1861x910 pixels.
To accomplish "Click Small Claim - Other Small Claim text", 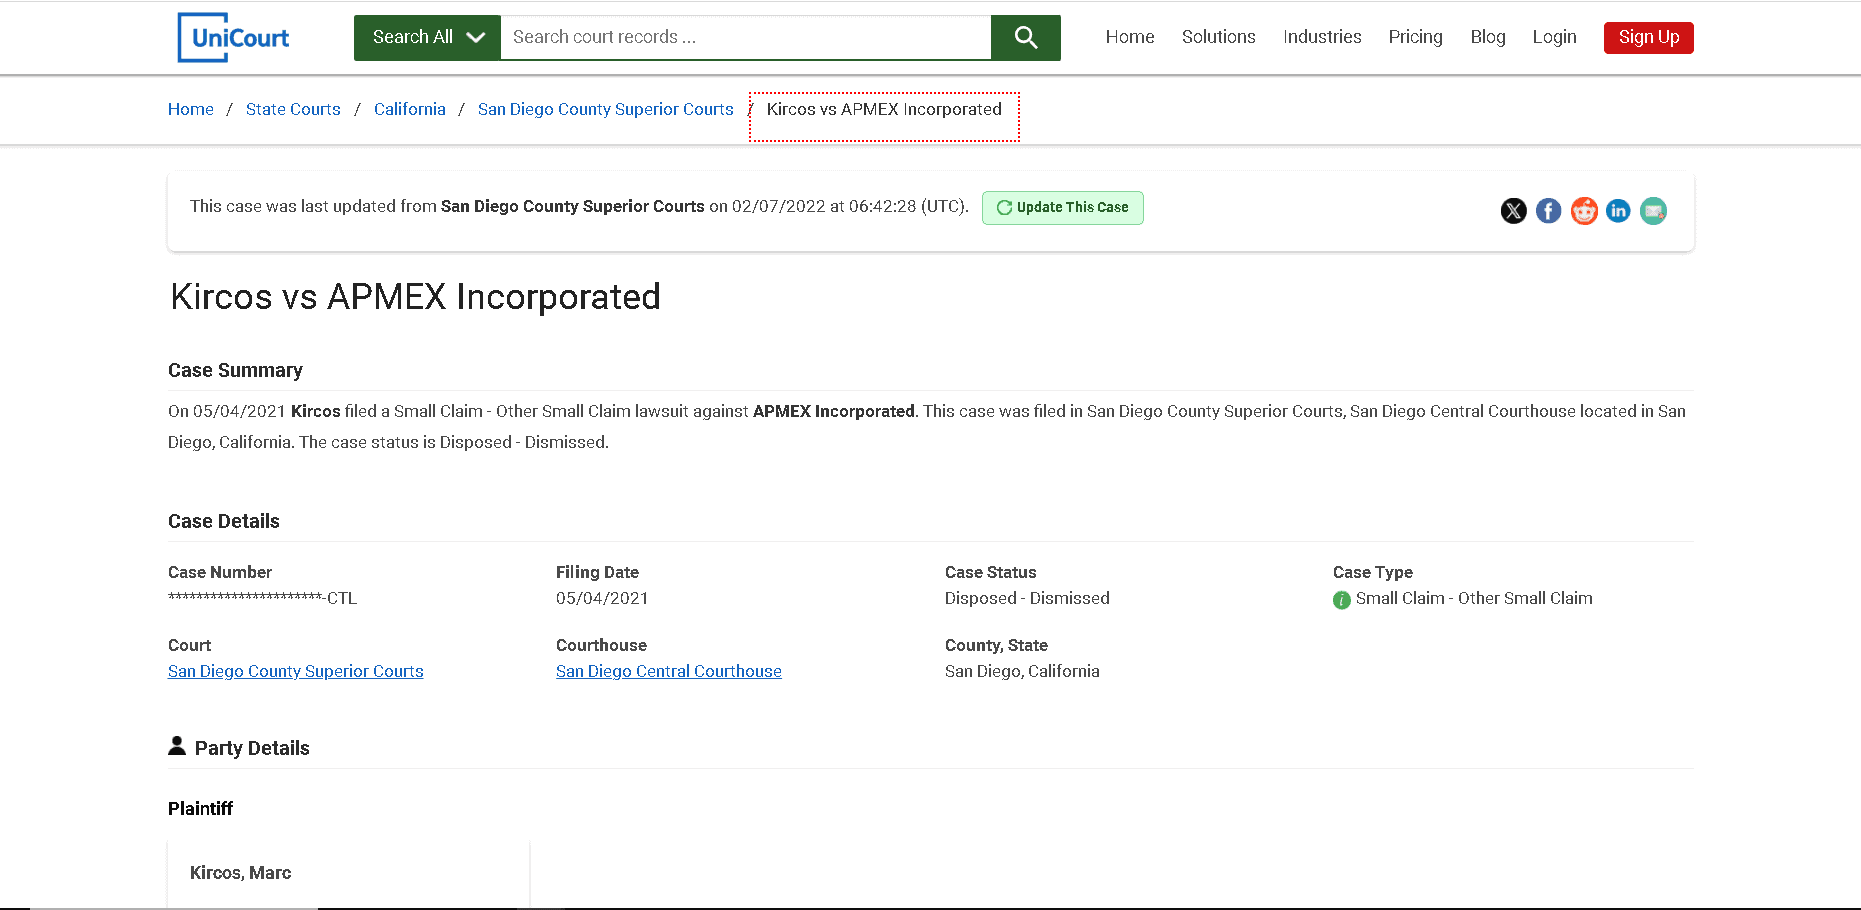I will pyautogui.click(x=1474, y=598).
